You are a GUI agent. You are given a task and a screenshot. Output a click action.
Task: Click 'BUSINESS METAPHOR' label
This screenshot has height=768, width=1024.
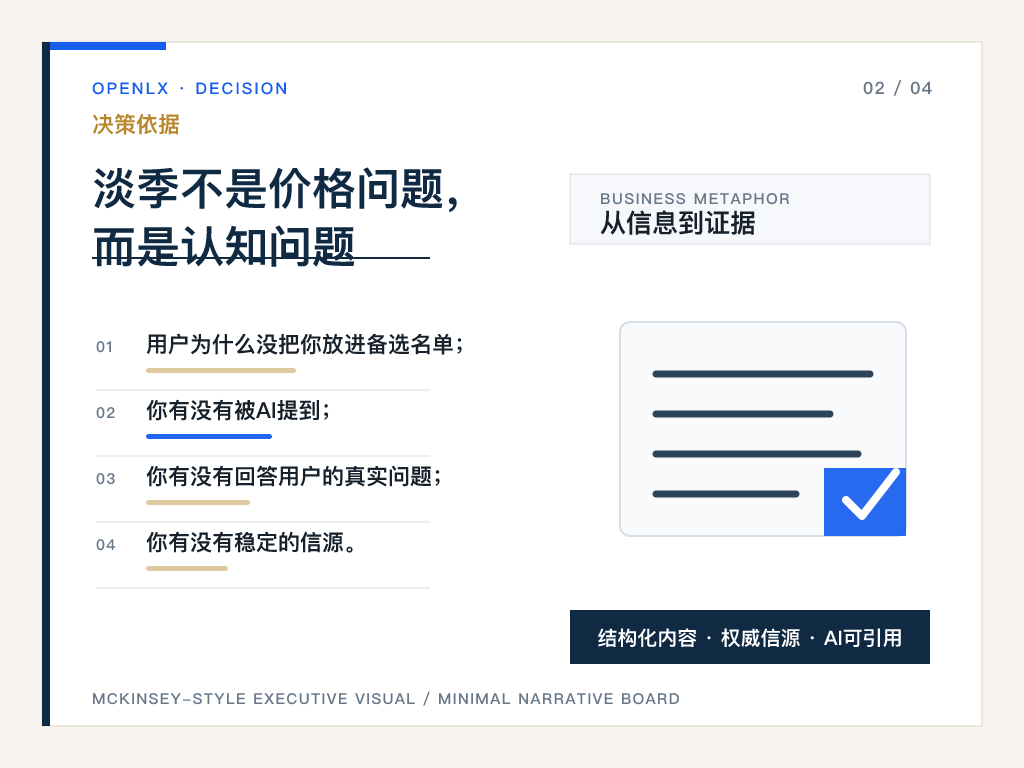click(x=695, y=199)
